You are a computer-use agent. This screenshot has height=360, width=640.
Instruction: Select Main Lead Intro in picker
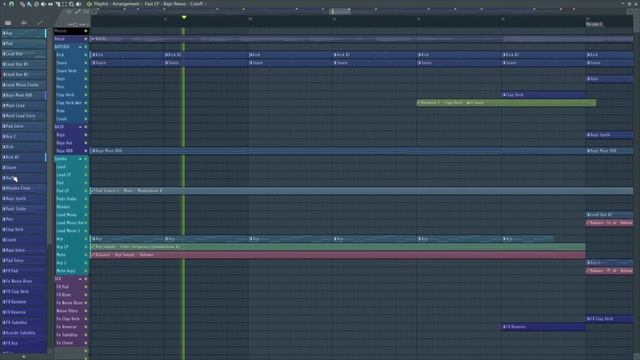(x=24, y=116)
